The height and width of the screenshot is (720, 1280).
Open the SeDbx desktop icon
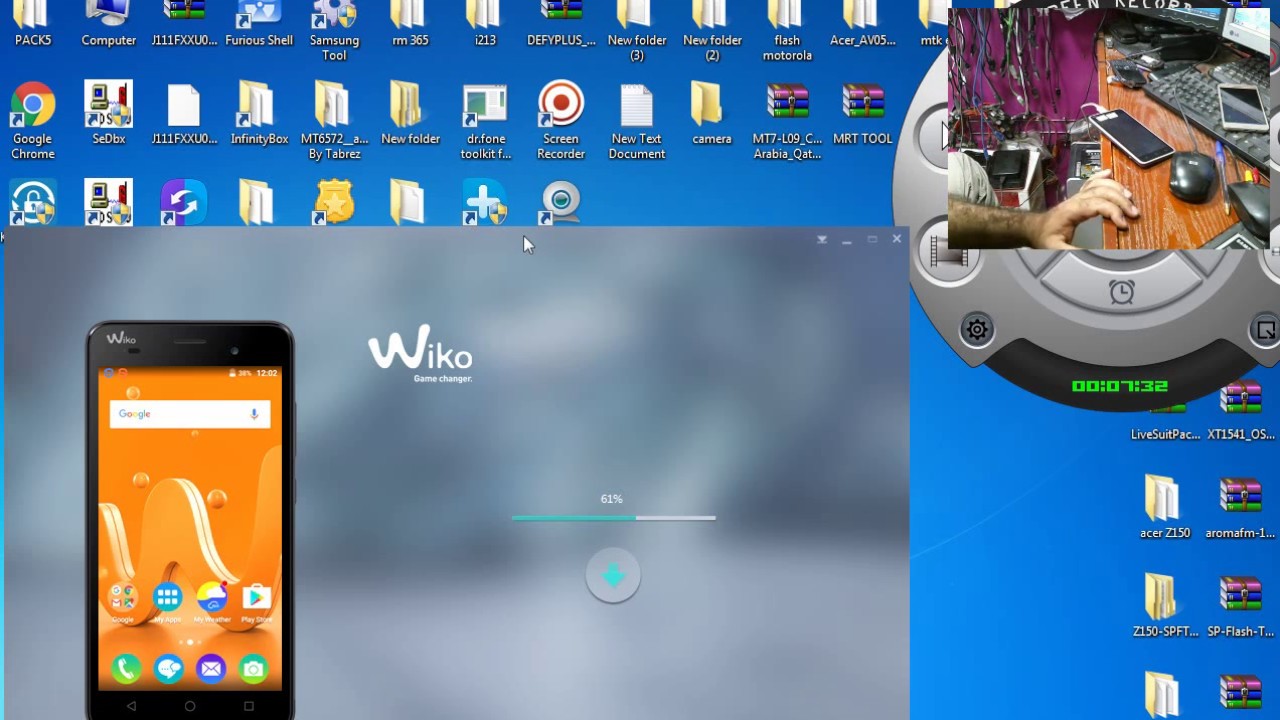coord(108,113)
